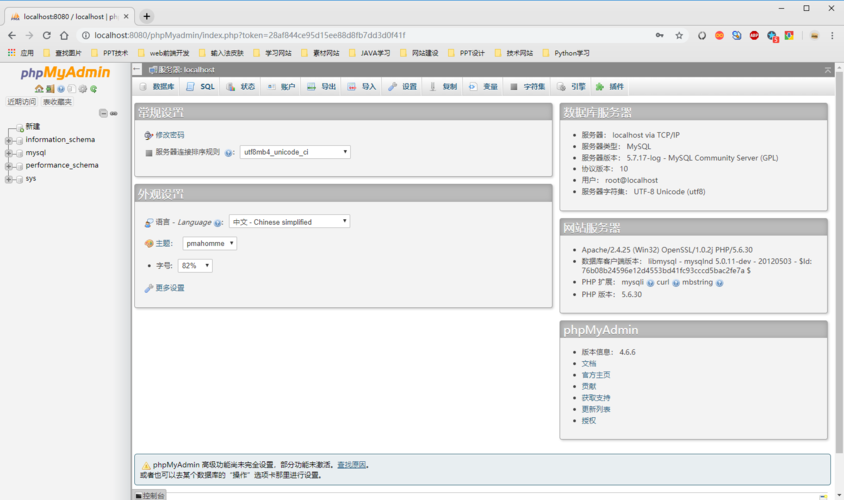Reload navigation panel with green refresh icon
844x500 pixels.
[94, 89]
